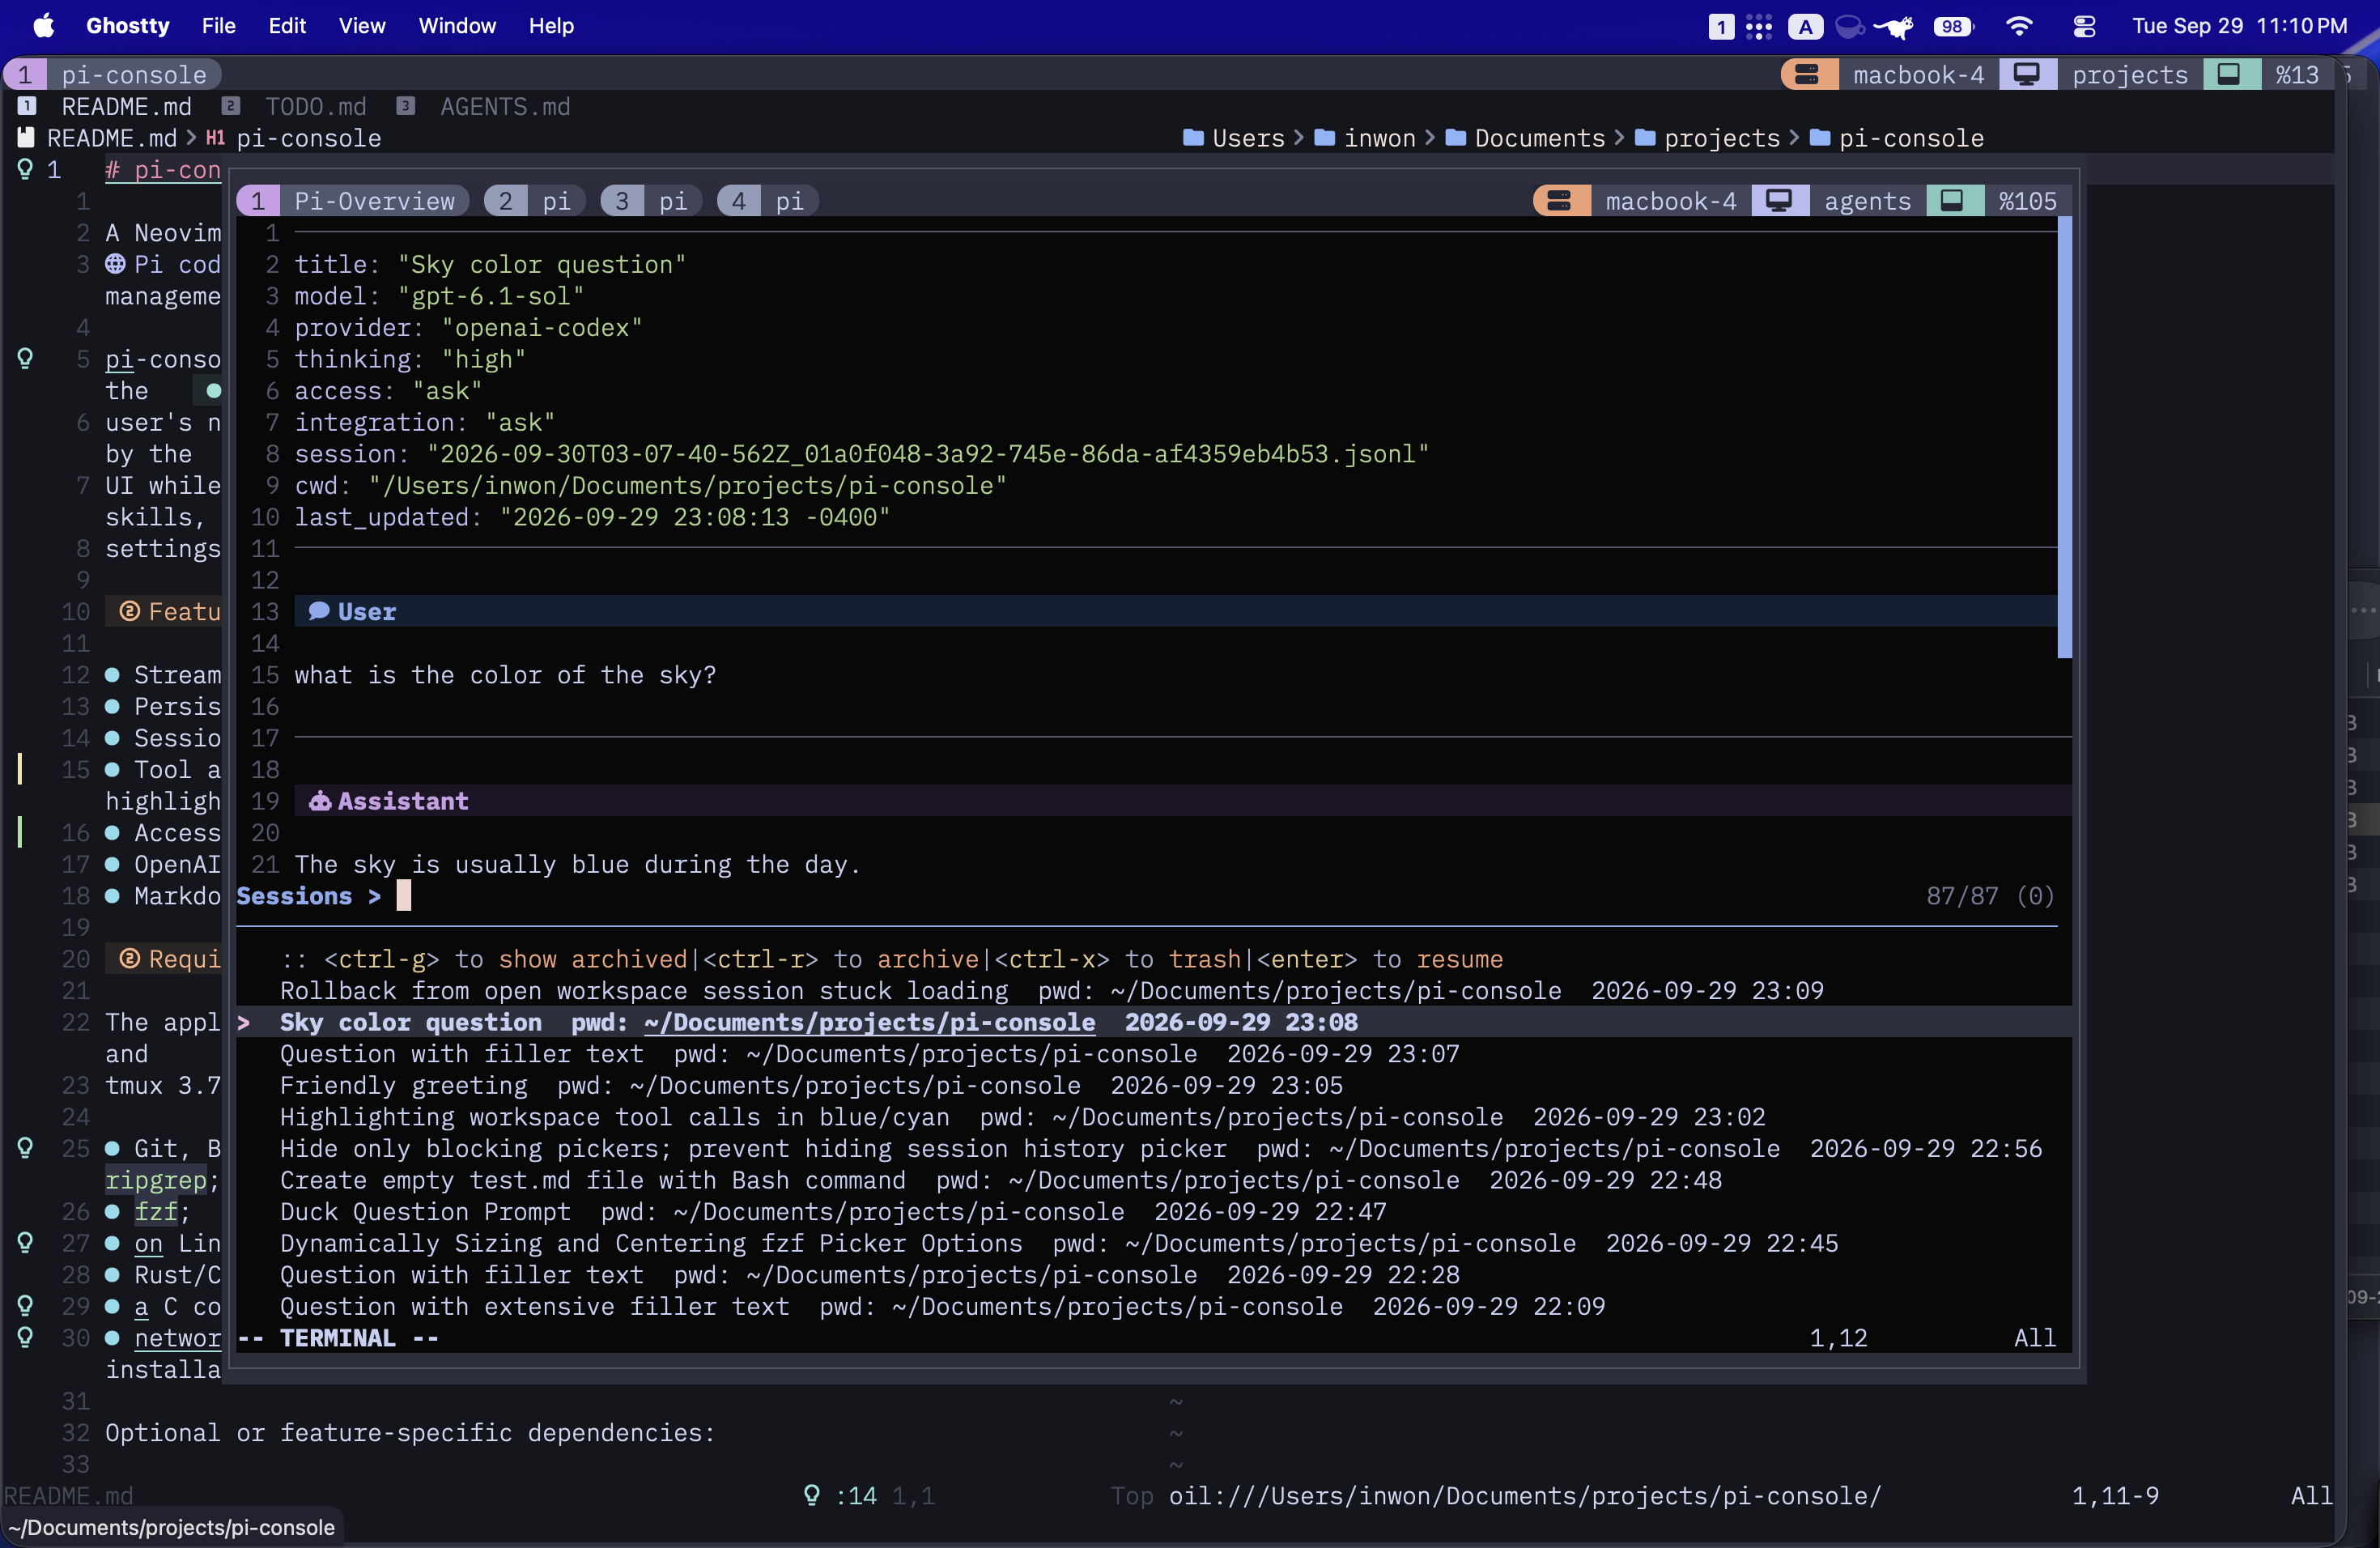Open the Window menu

(457, 26)
